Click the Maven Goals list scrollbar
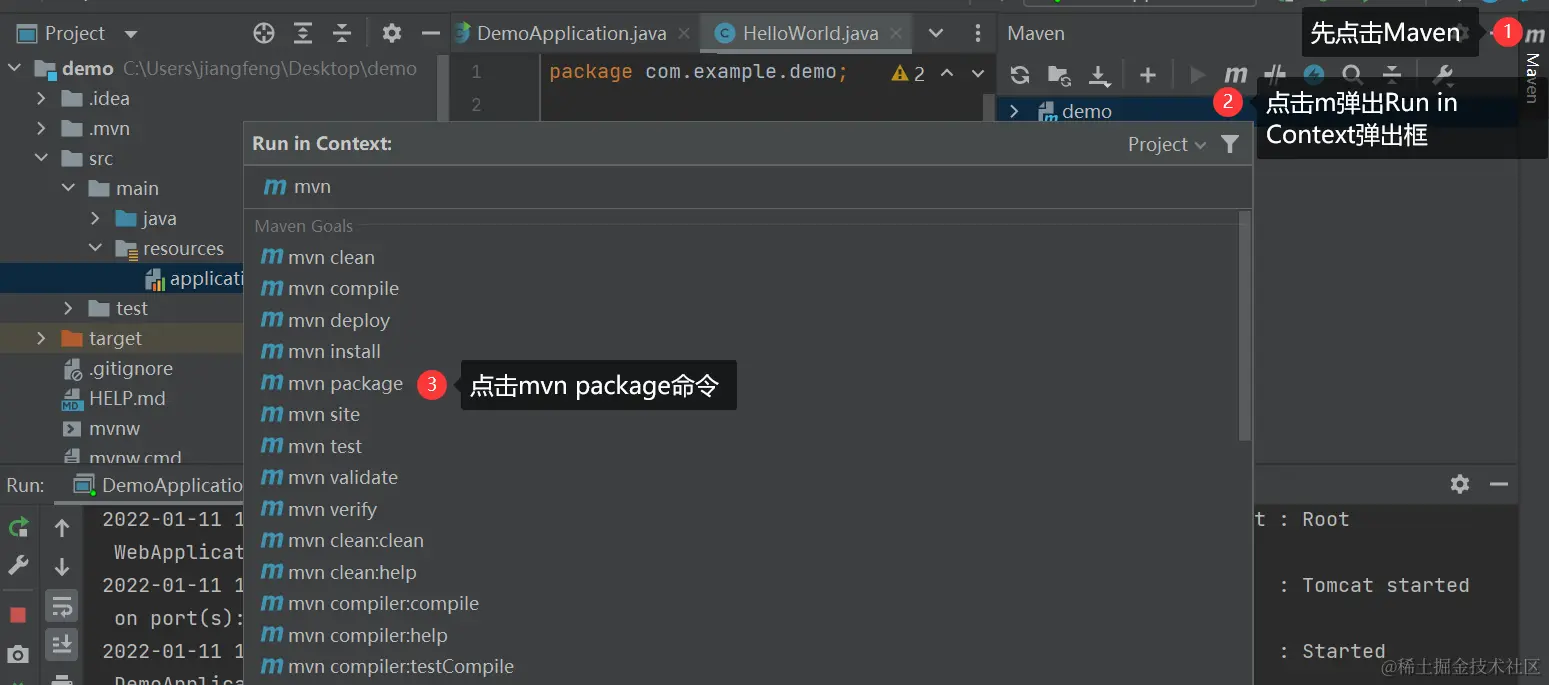 pyautogui.click(x=1245, y=326)
